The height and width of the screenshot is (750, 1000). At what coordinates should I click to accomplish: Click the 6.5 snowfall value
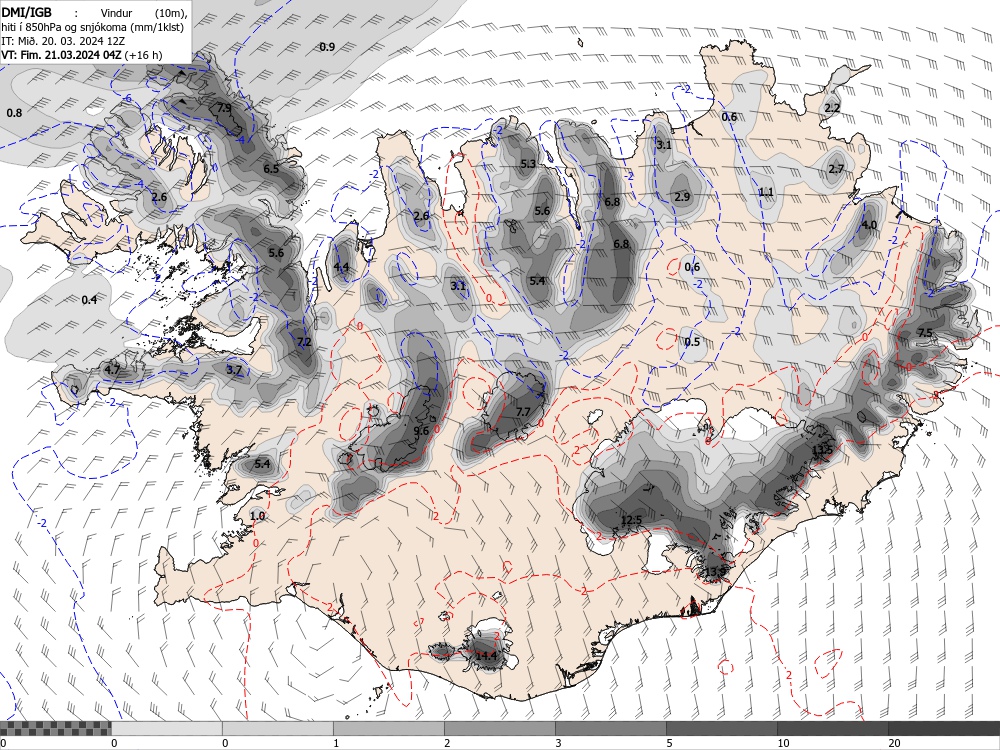(271, 169)
